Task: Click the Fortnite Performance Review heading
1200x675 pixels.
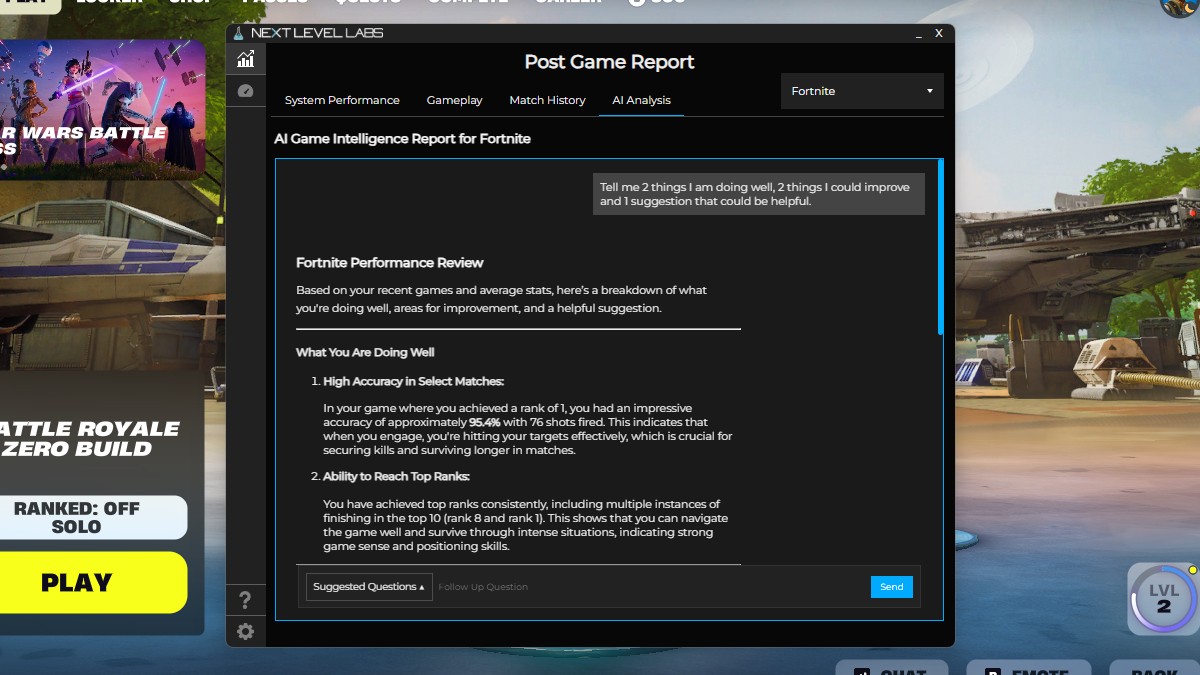Action: [x=390, y=262]
